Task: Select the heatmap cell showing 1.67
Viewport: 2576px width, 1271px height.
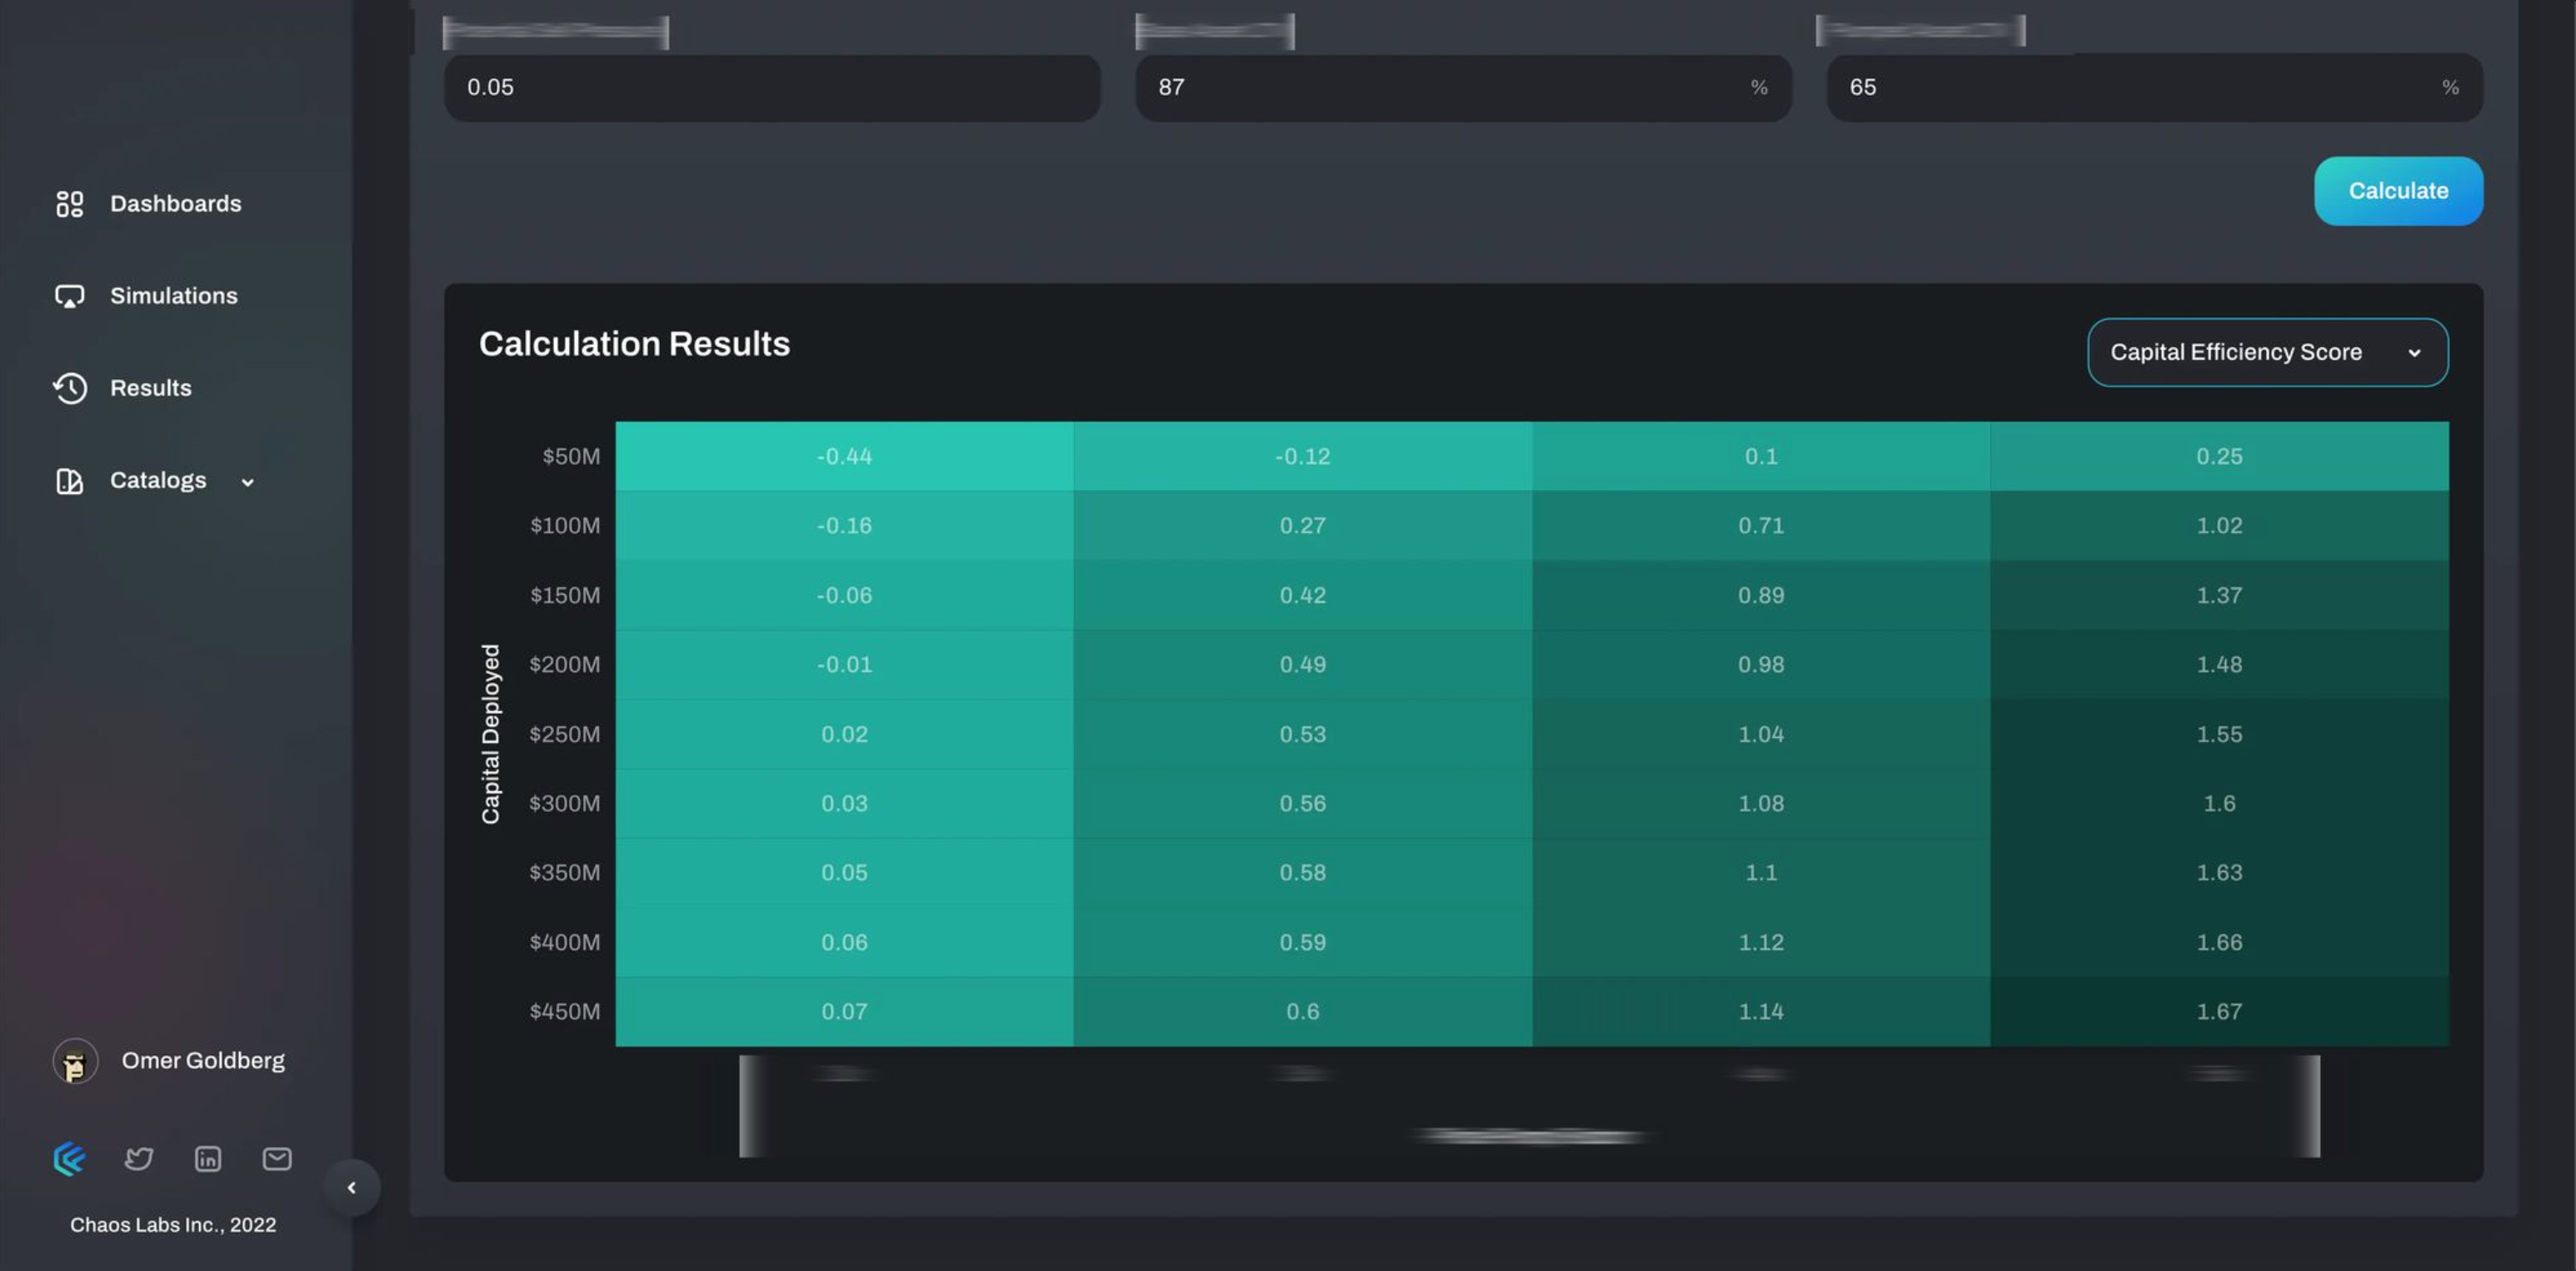Action: 2218,1012
